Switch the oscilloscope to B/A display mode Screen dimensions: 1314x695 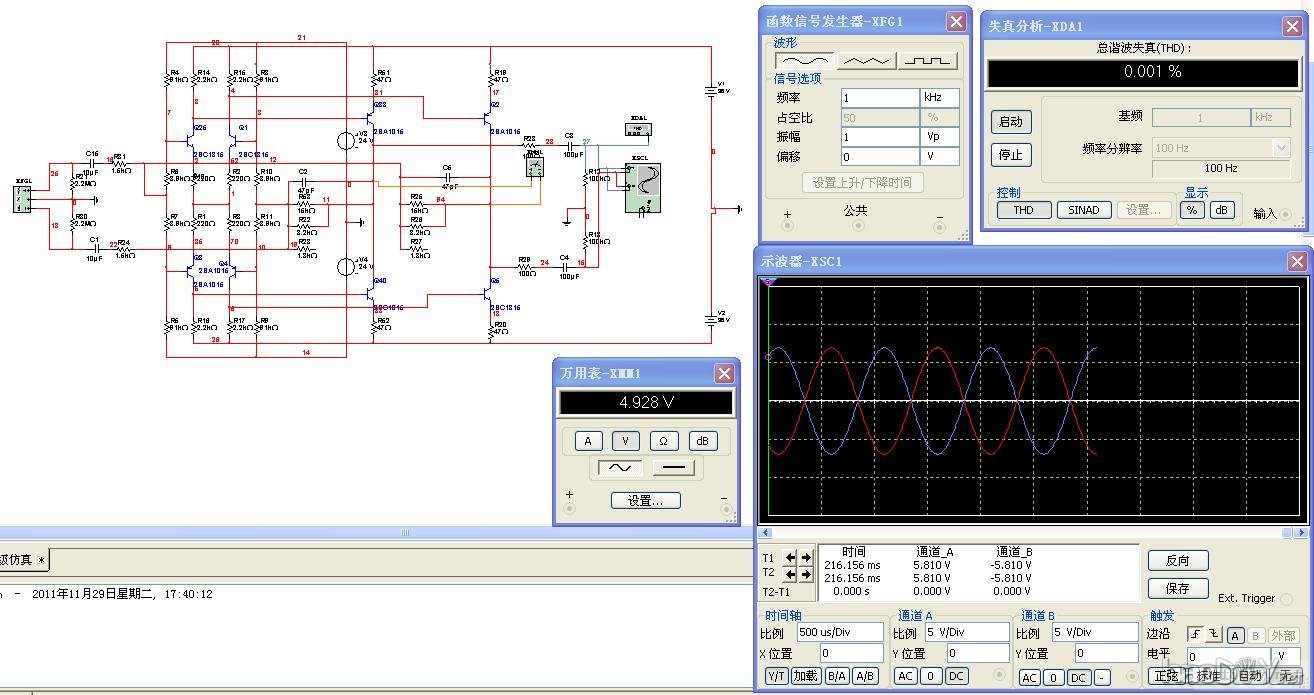[x=836, y=676]
